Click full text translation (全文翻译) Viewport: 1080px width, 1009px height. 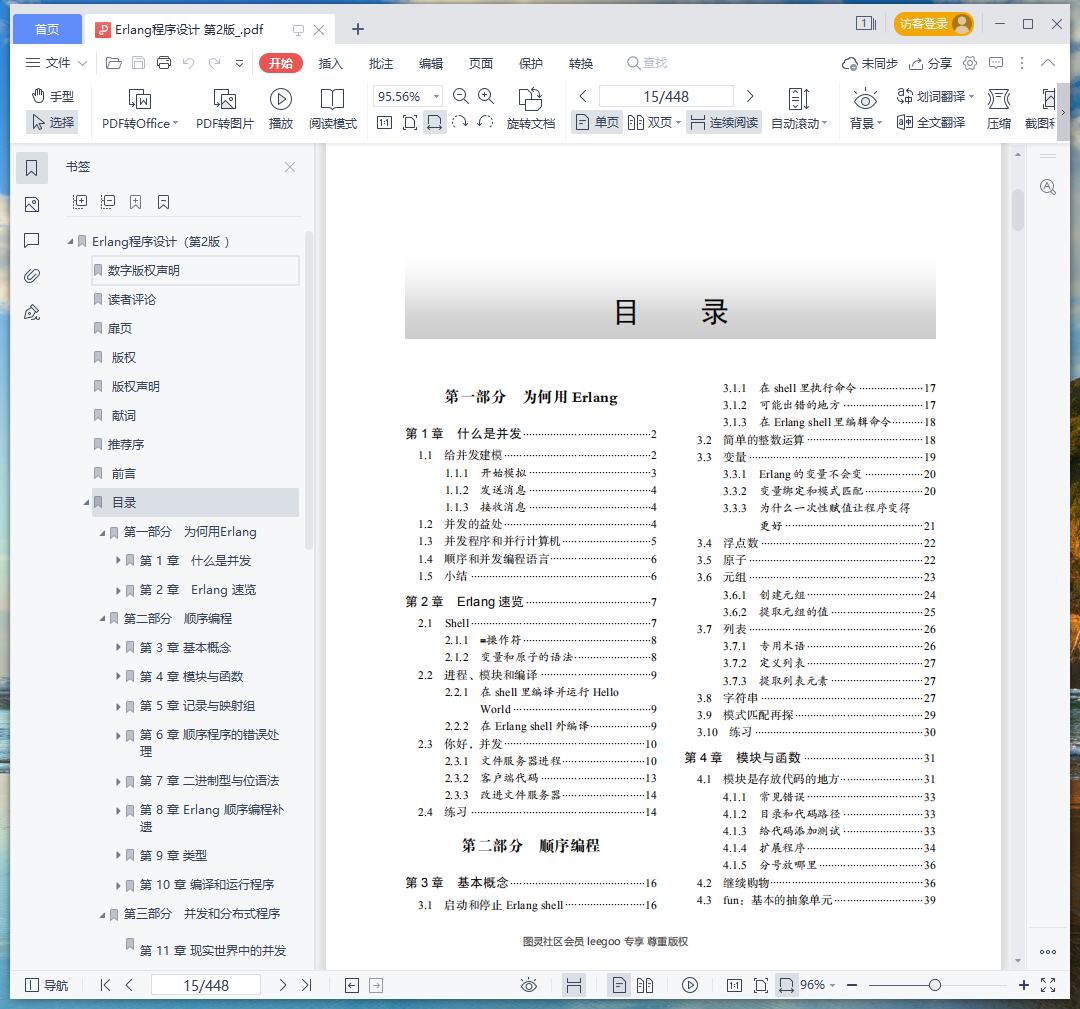pos(931,123)
